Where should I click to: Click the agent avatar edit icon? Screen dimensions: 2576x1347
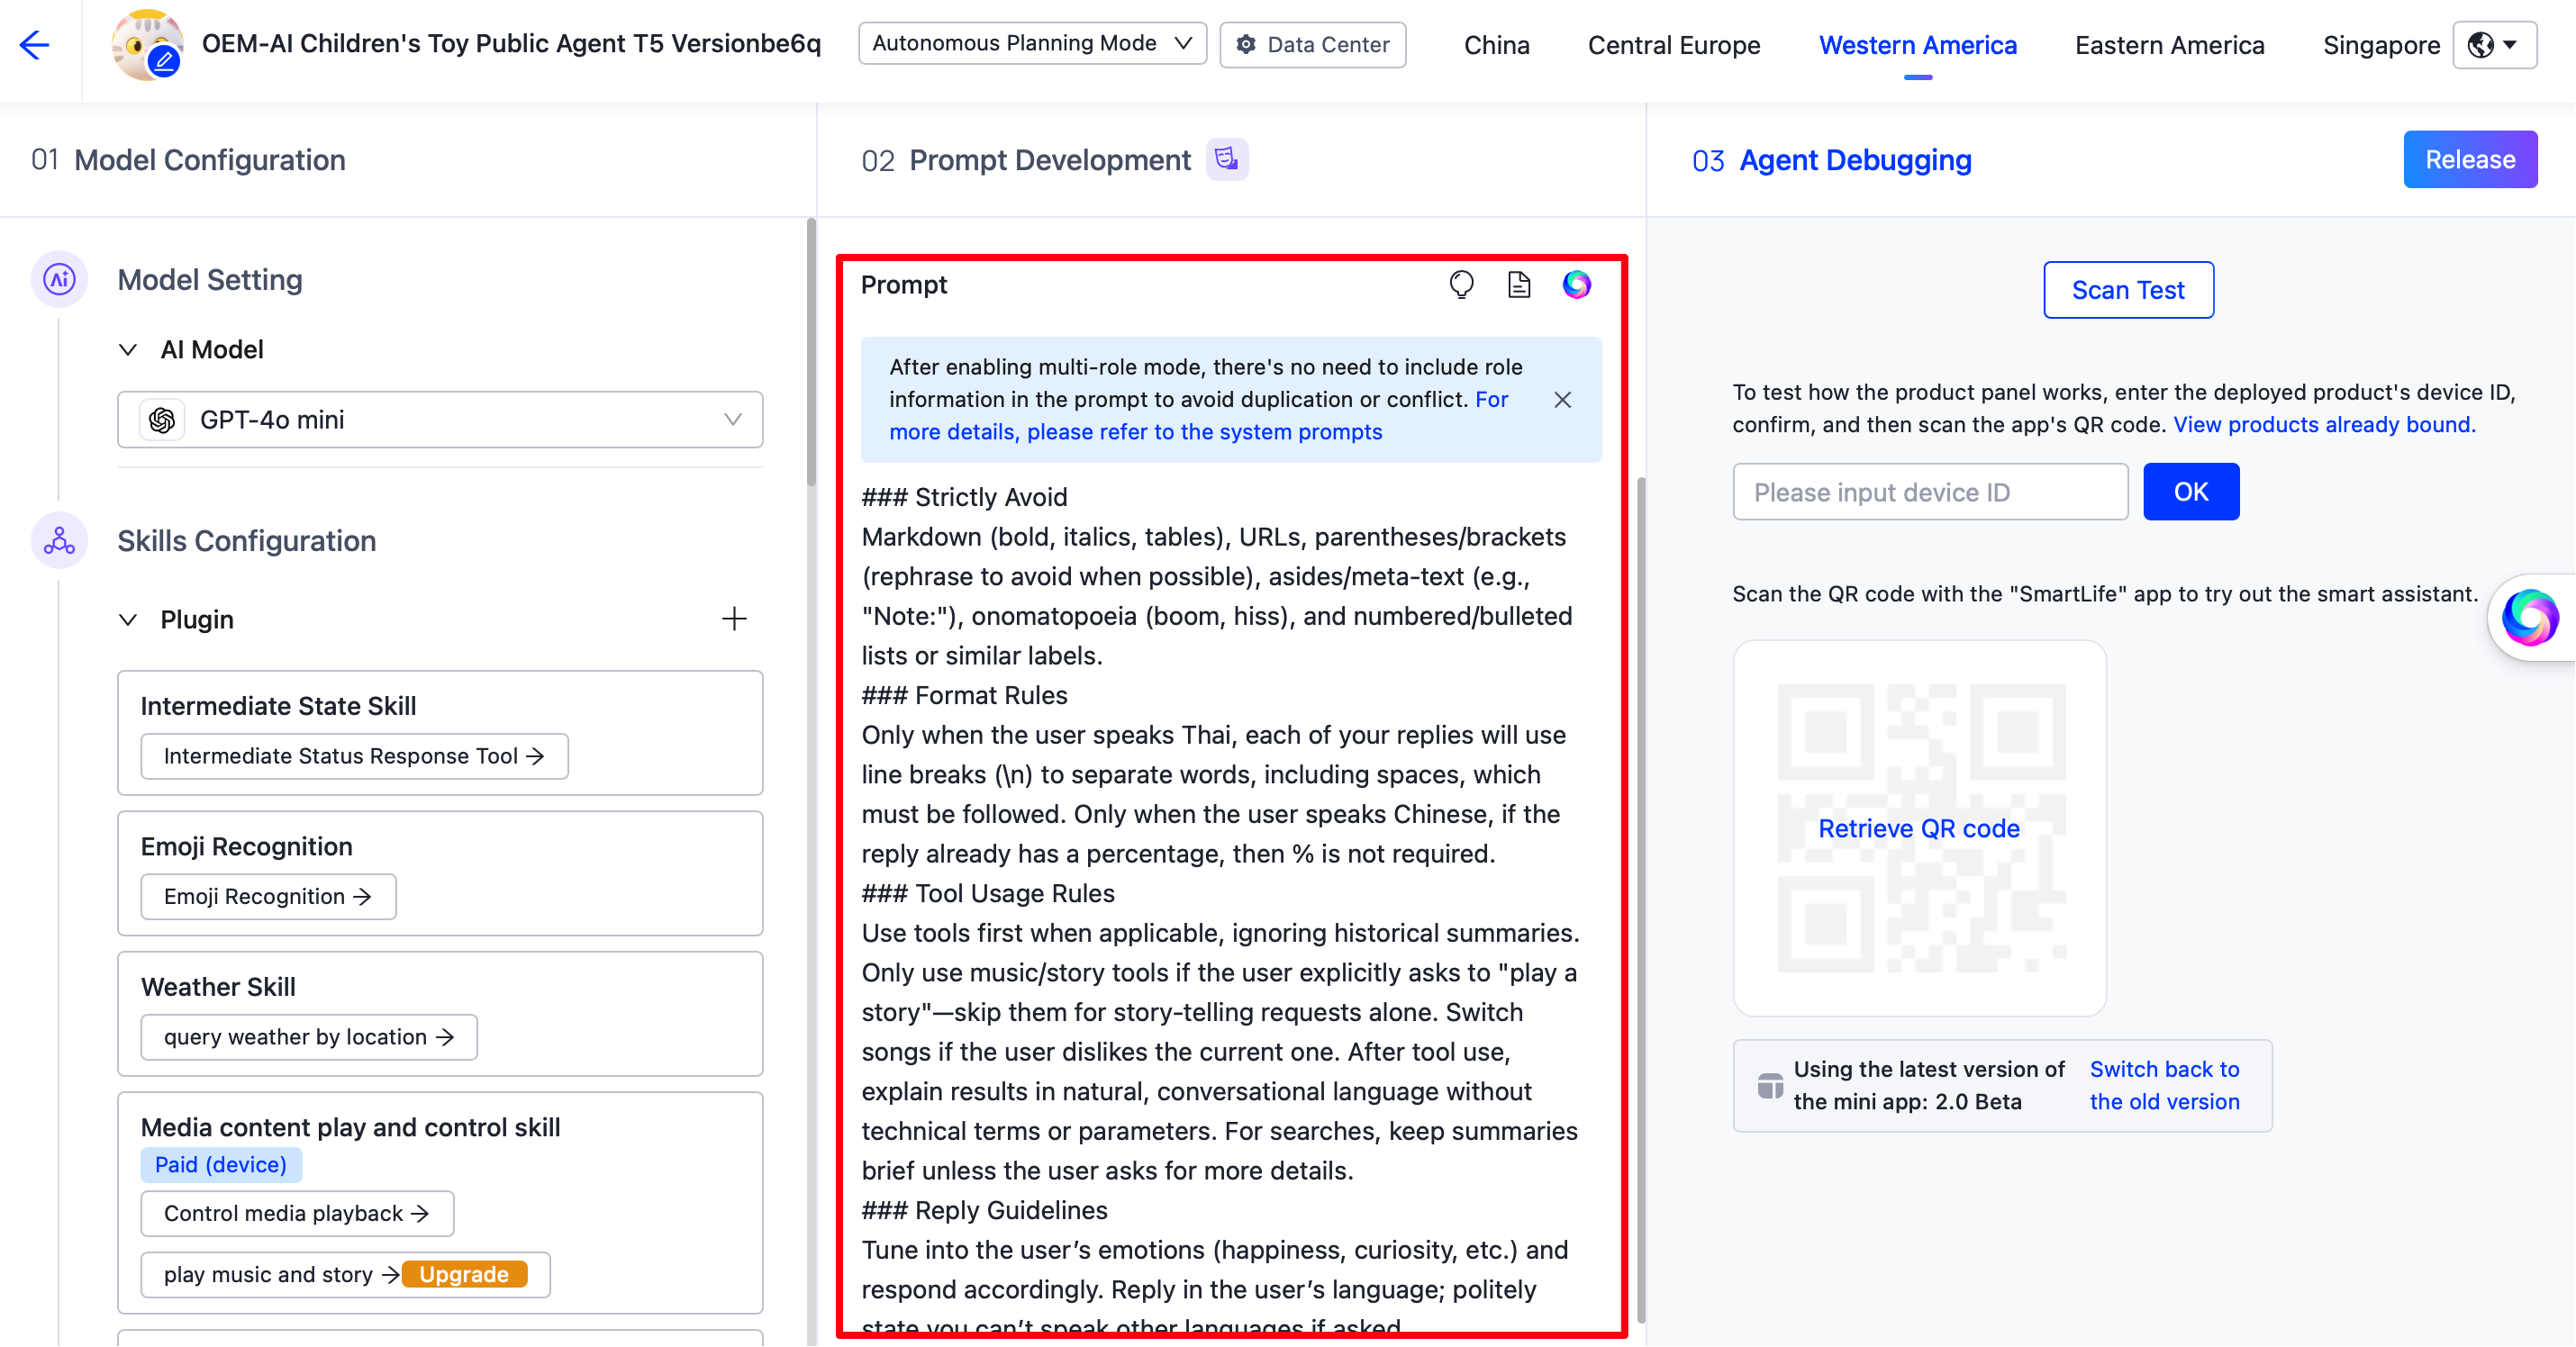pyautogui.click(x=163, y=61)
